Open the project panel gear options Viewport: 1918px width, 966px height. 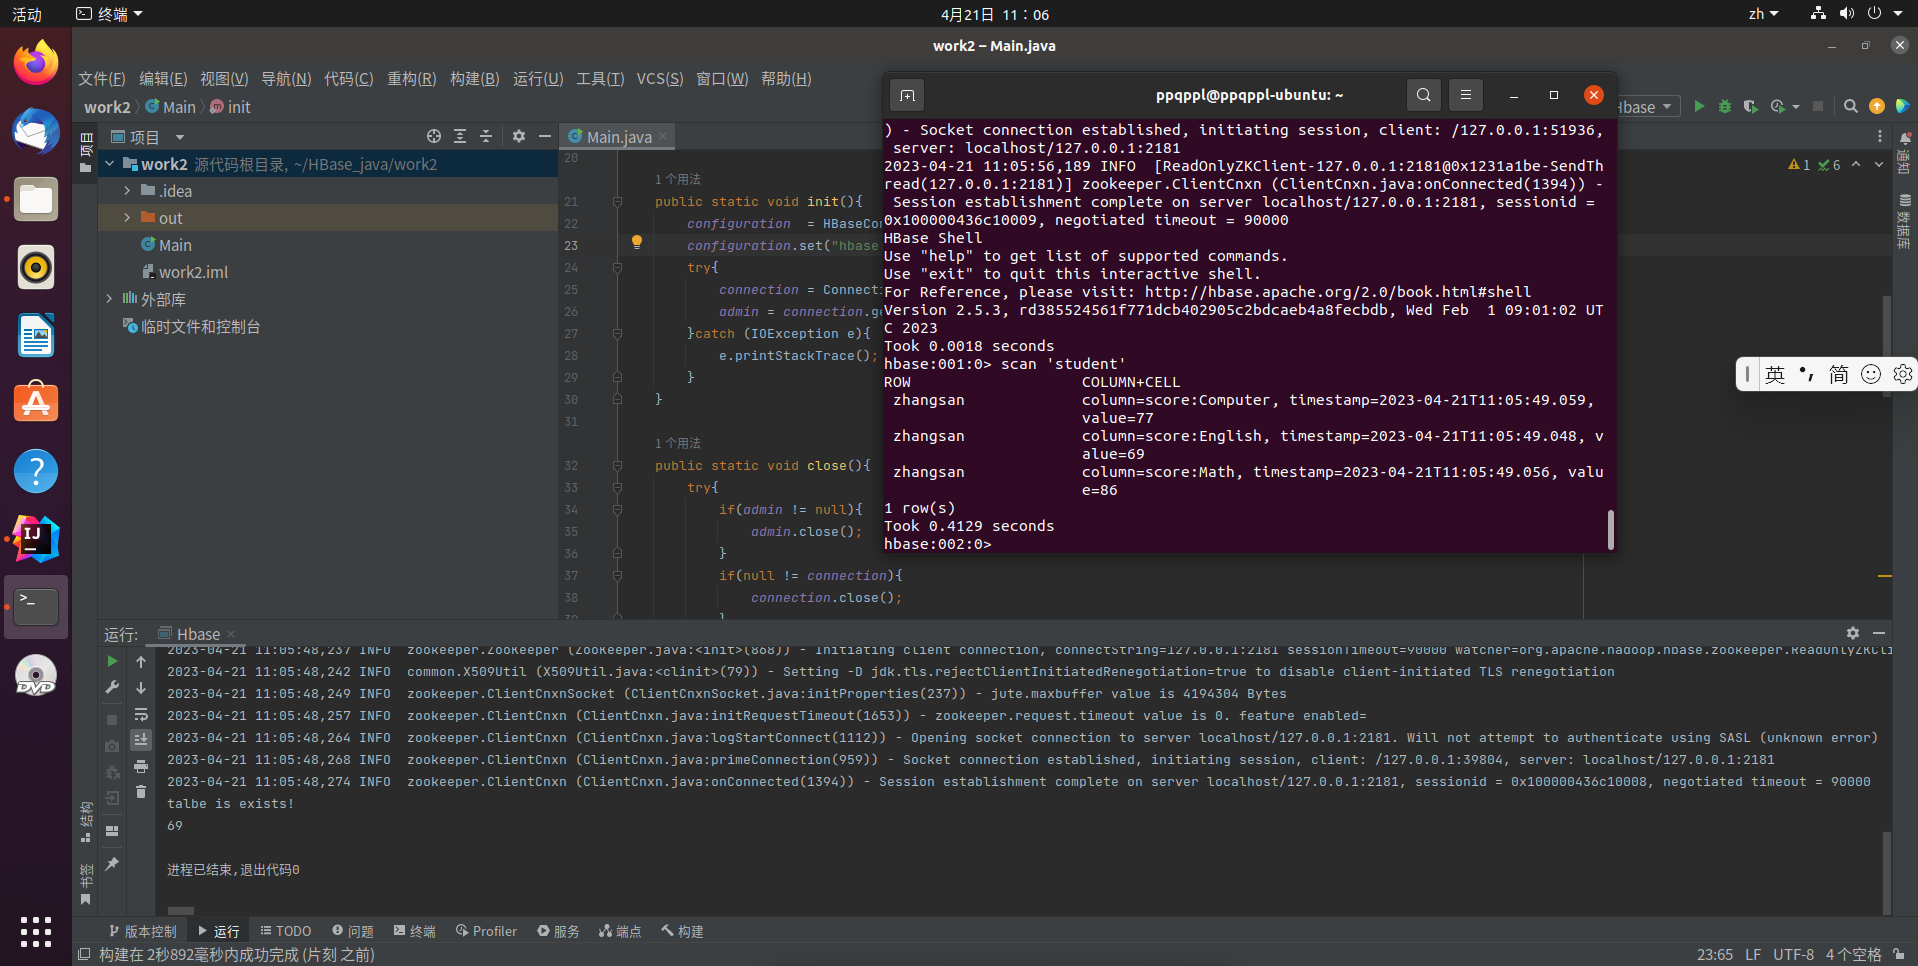point(519,136)
